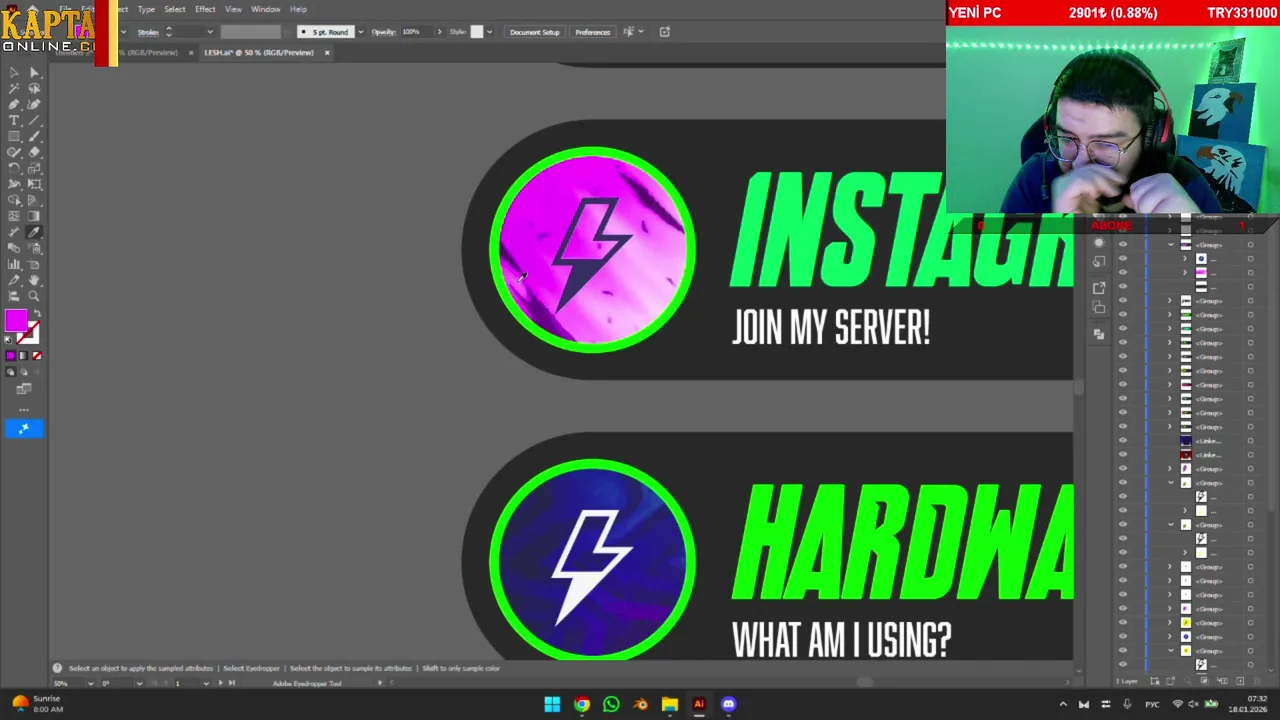The image size is (1280, 720).
Task: Select the Zoom magnifier tool
Action: click(x=34, y=297)
